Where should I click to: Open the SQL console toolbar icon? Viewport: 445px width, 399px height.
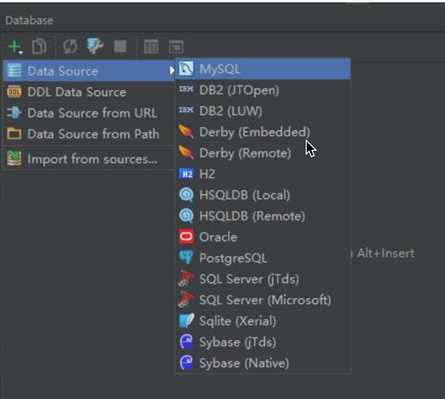click(x=176, y=47)
